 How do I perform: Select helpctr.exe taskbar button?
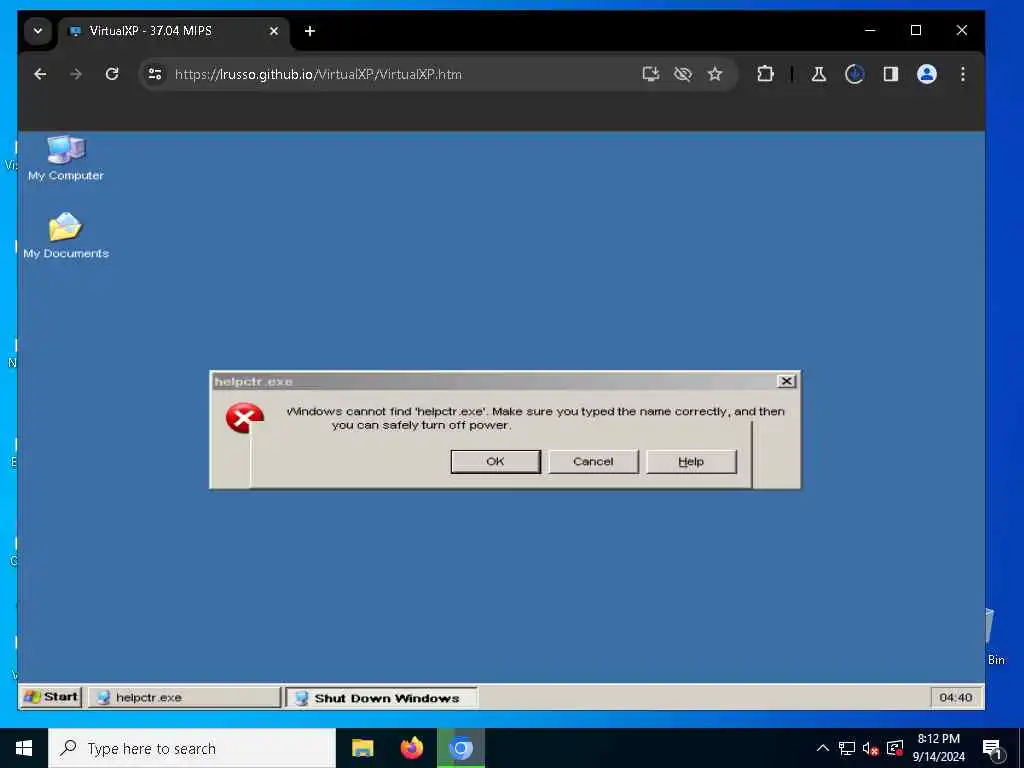click(184, 697)
